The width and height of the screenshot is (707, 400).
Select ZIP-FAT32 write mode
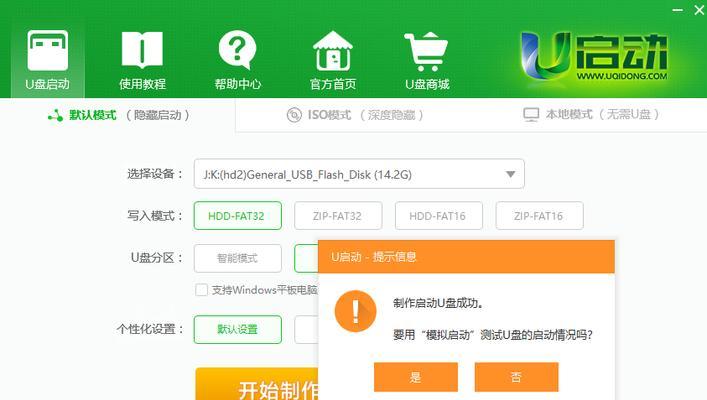[338, 216]
